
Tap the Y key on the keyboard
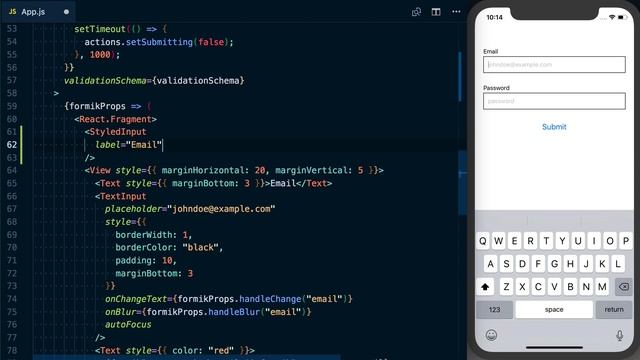coord(562,241)
